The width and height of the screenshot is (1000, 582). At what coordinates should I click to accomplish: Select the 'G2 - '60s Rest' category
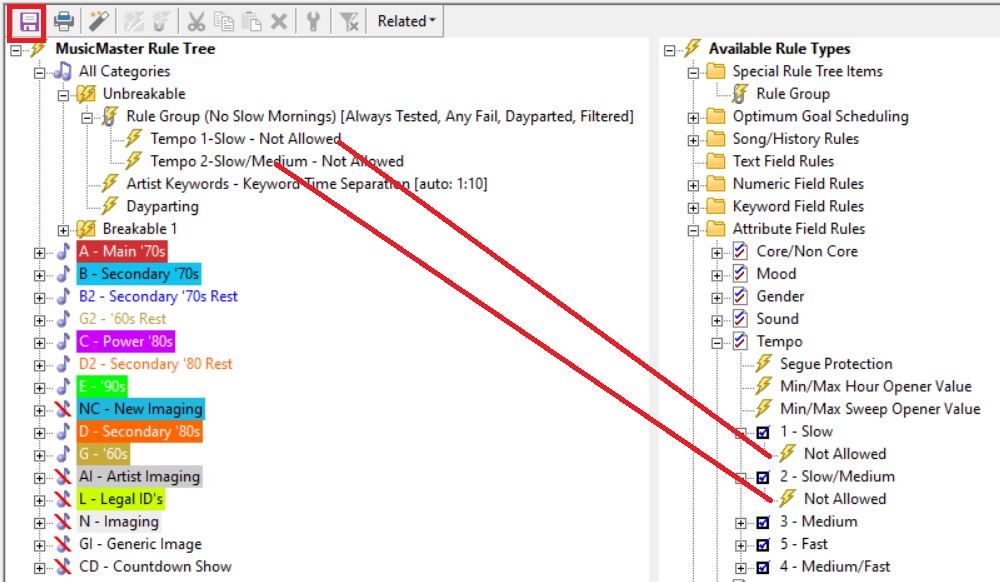[x=122, y=319]
